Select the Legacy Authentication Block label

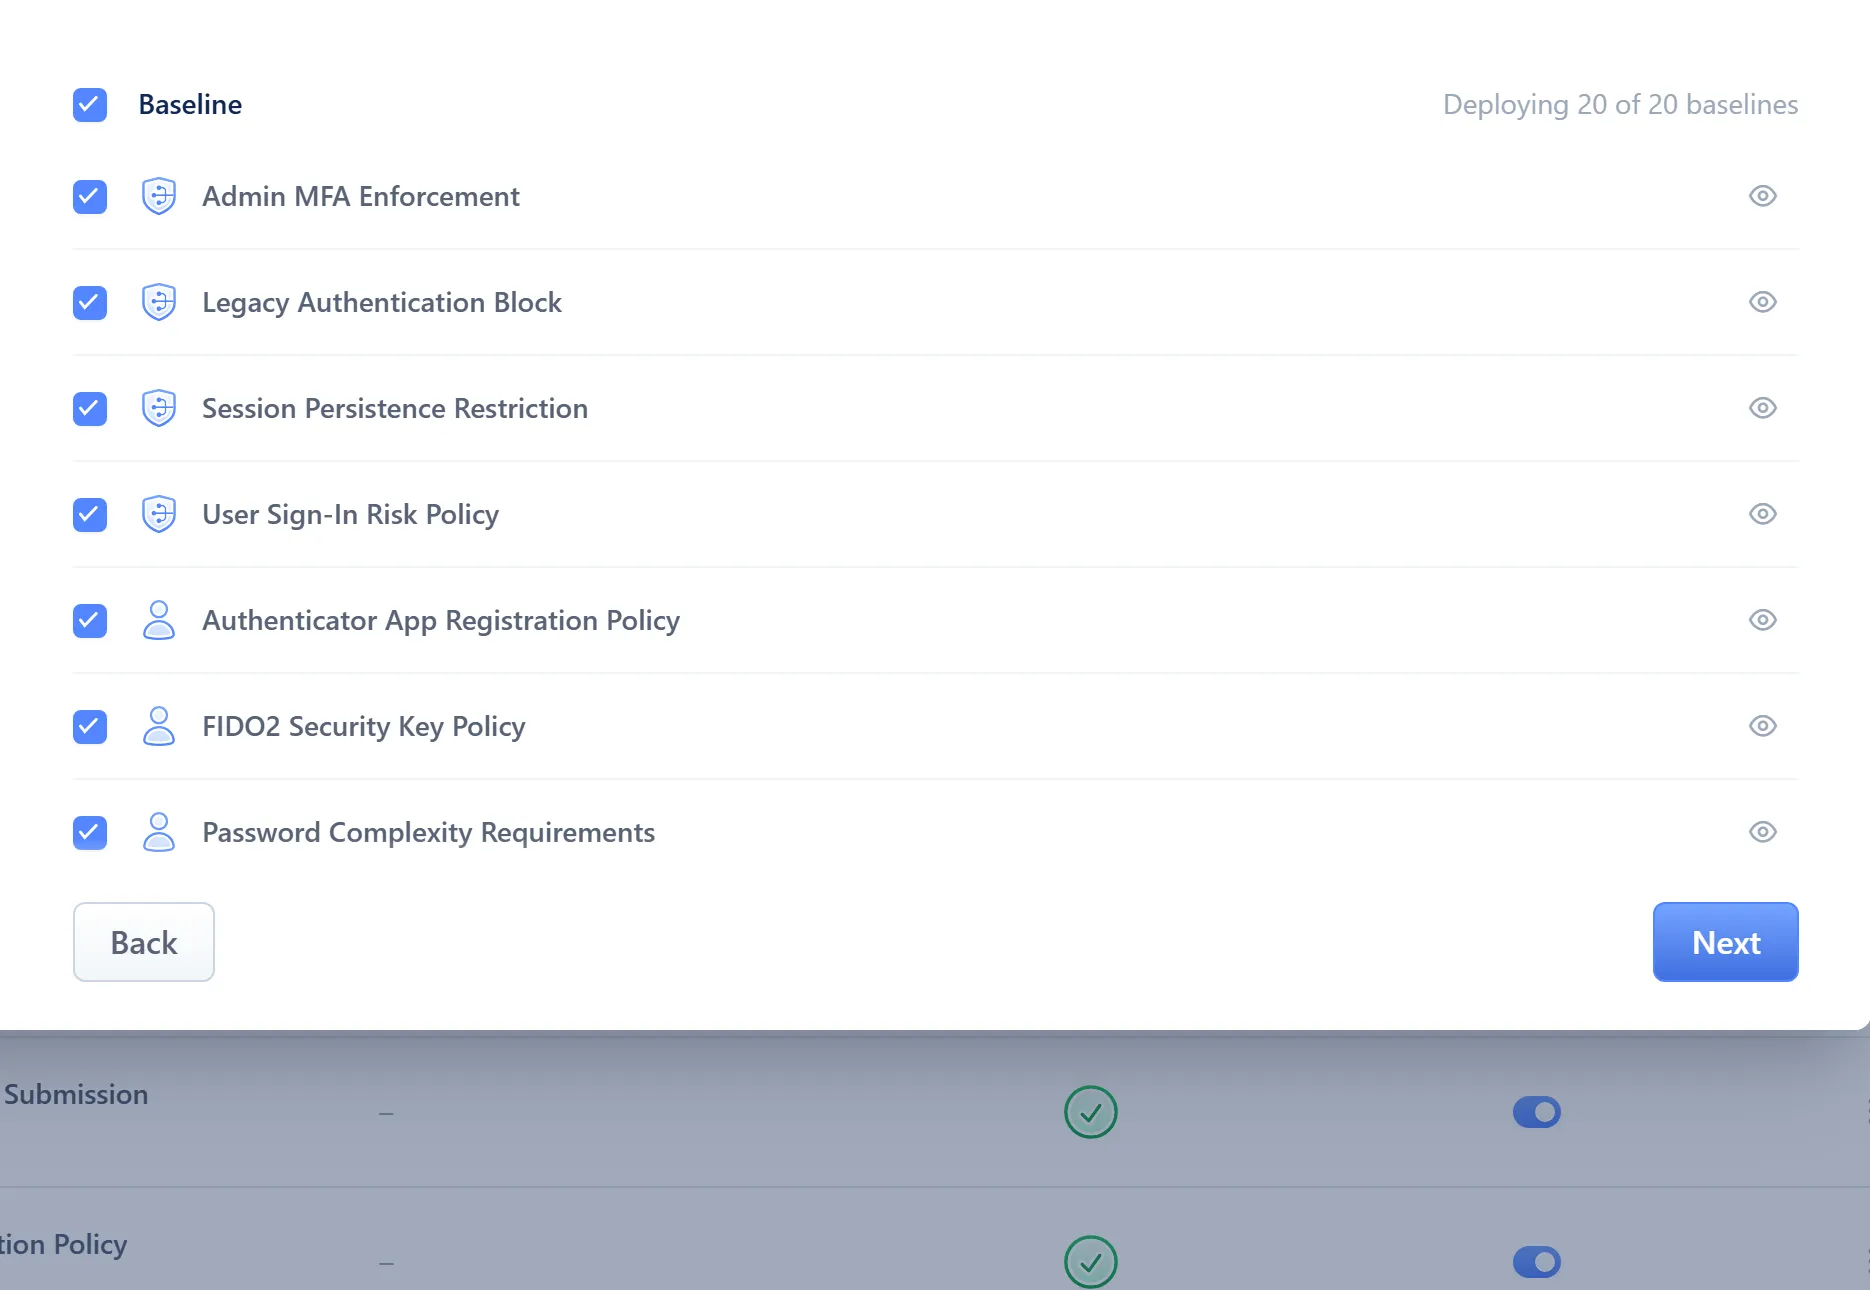(382, 303)
